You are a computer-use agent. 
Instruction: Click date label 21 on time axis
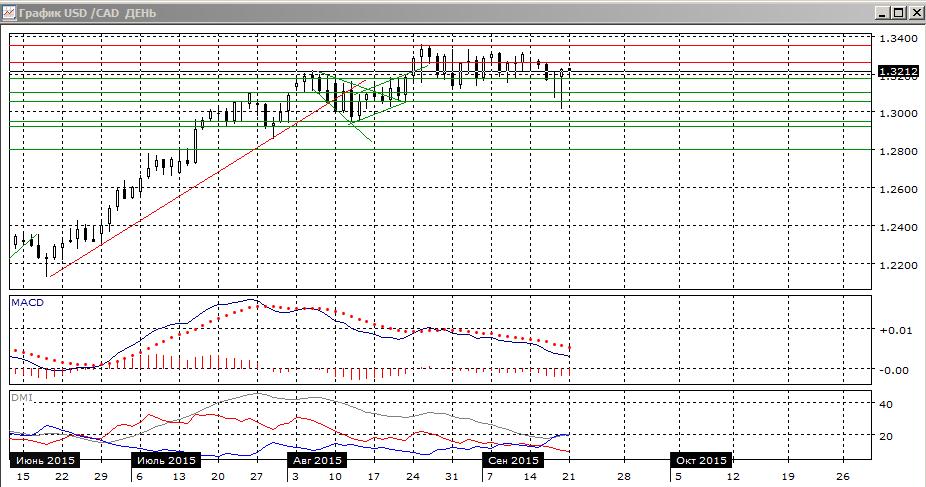(569, 477)
